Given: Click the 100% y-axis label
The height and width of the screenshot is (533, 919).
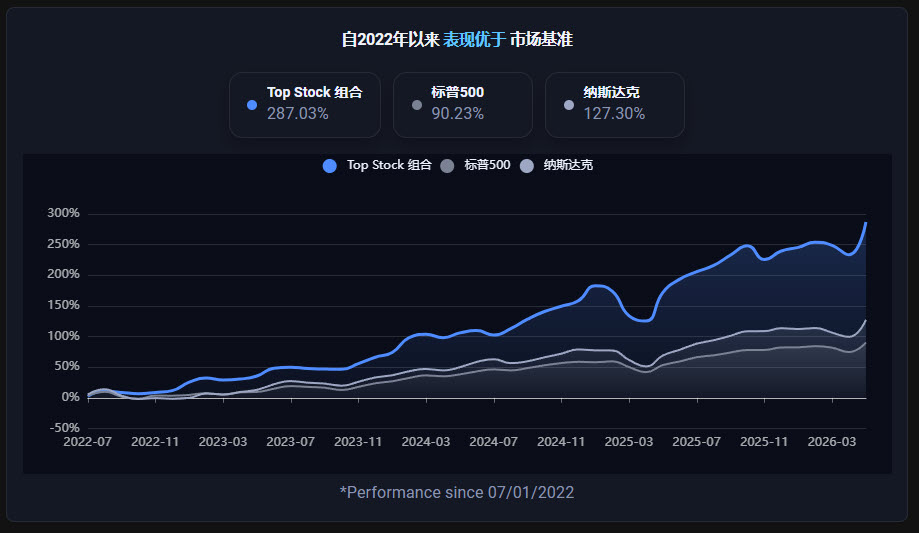Looking at the screenshot, I should click(x=63, y=336).
